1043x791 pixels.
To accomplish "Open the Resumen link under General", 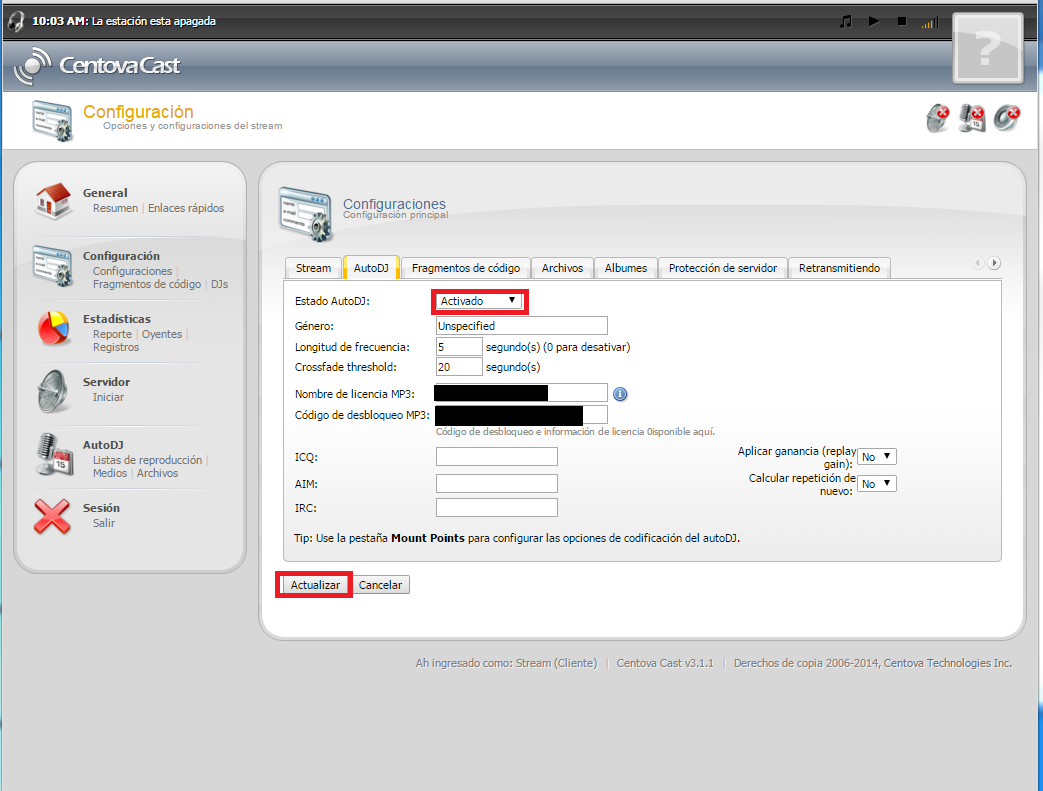I will (115, 208).
